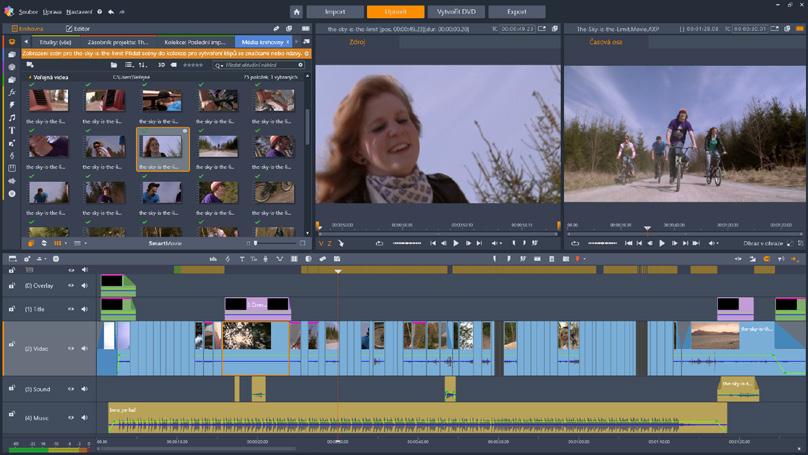Click the audio mixer icon in timeline toolbar

pyautogui.click(x=213, y=259)
